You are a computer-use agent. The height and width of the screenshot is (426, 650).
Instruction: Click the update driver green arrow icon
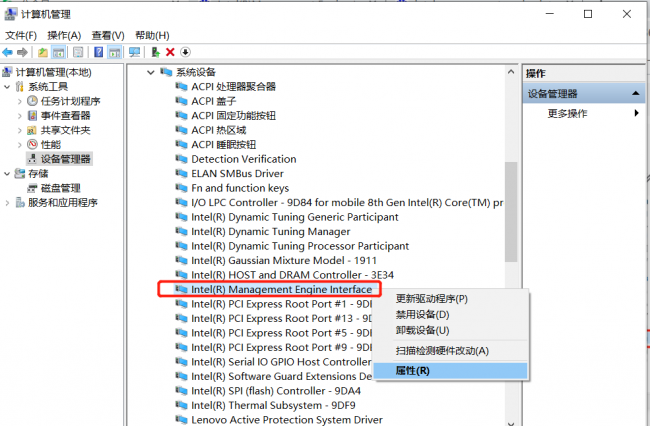(x=155, y=52)
